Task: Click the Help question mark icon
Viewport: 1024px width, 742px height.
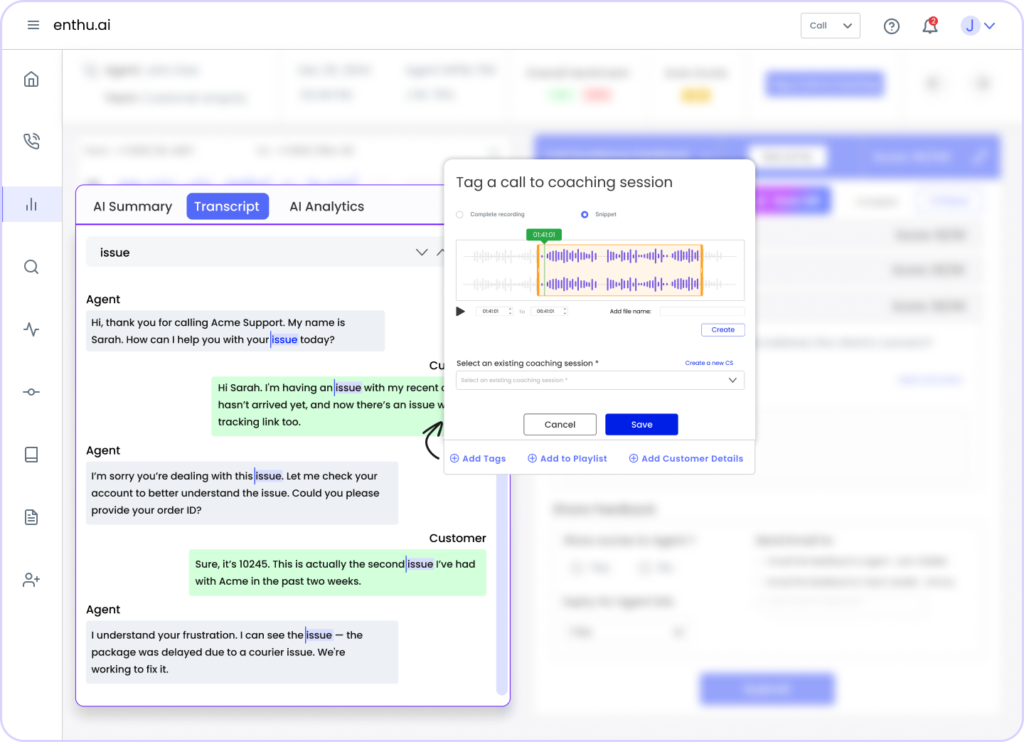Action: tap(891, 26)
